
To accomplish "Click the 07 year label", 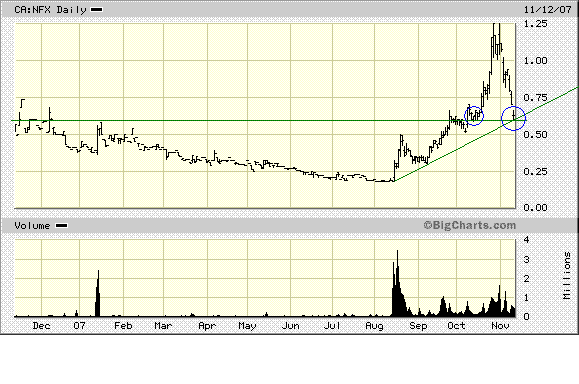I will [x=79, y=326].
